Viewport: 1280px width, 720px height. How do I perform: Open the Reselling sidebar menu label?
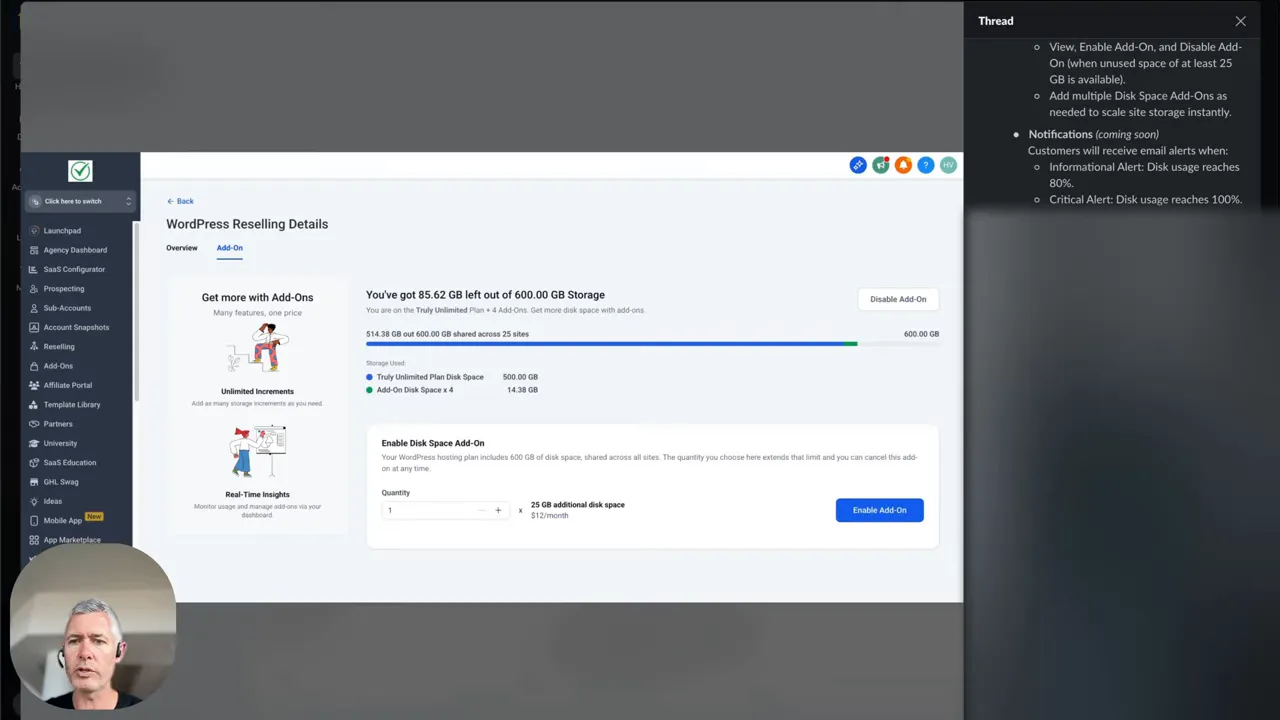pyautogui.click(x=59, y=347)
